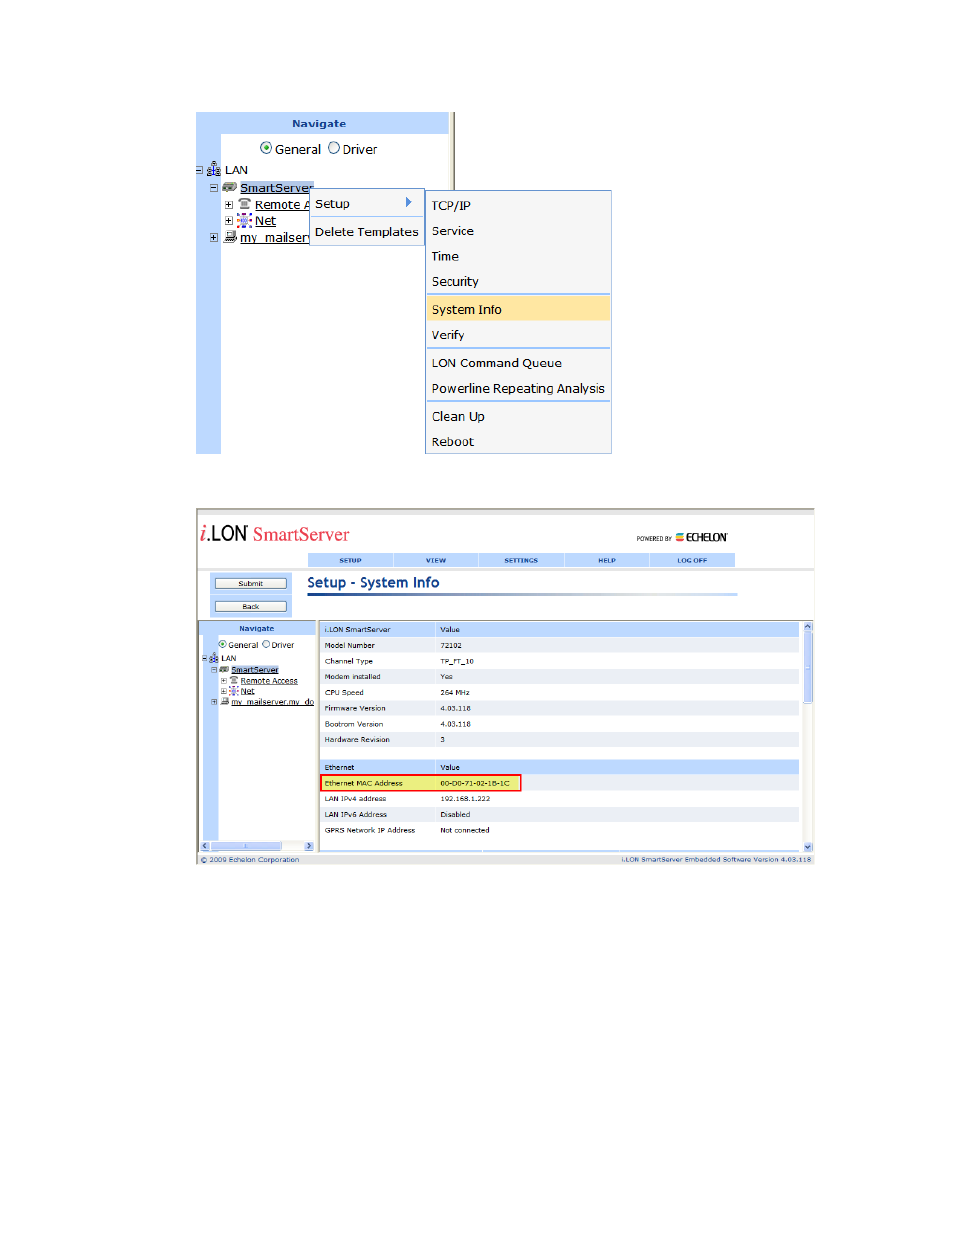Viewport: 954px width, 1235px height.
Task: Click mail server icon in lower tree
Action: point(225,702)
